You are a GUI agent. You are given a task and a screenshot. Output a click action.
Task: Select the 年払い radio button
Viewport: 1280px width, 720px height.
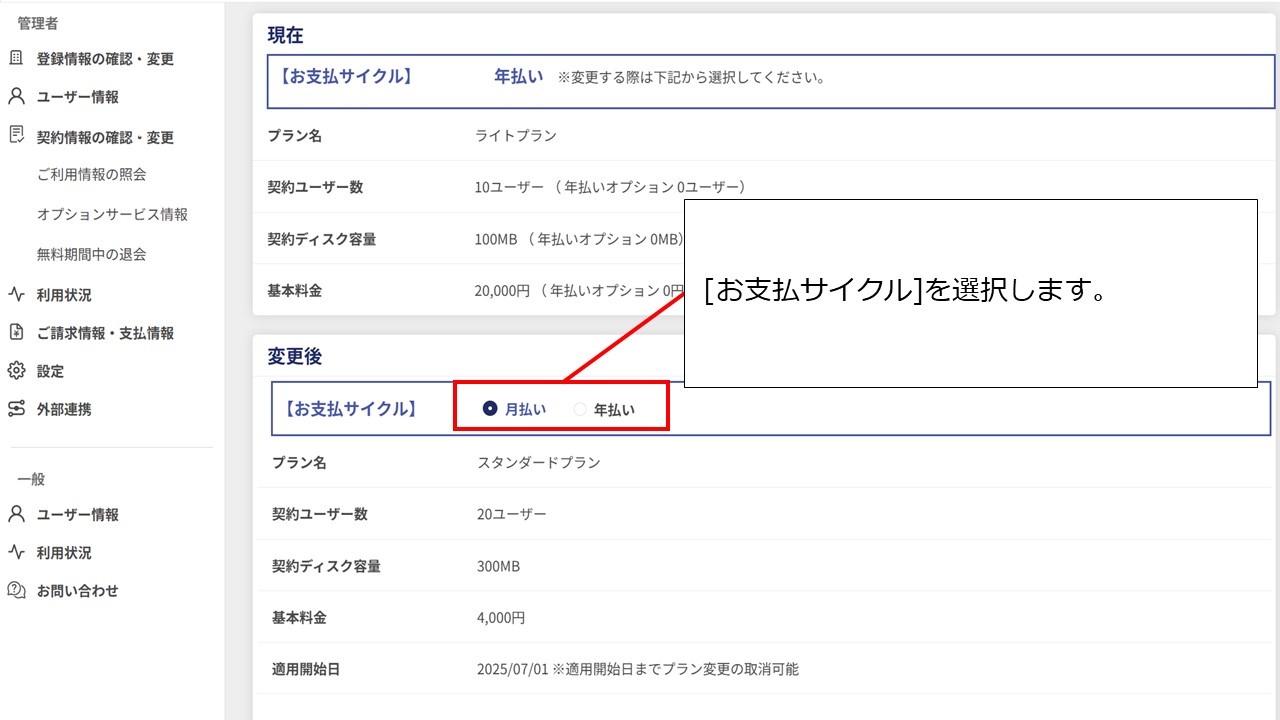click(580, 409)
